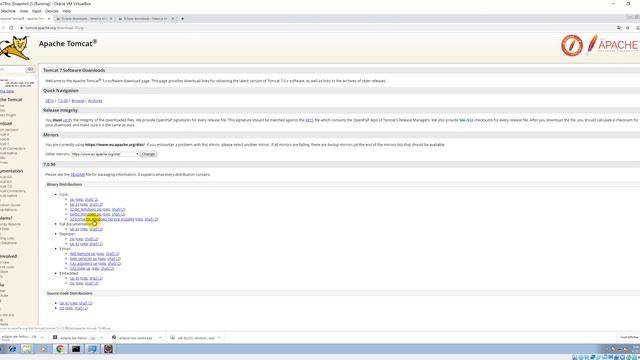Image resolution: width=640 pixels, height=360 pixels.
Task: Open the README file link
Action: click(78, 175)
